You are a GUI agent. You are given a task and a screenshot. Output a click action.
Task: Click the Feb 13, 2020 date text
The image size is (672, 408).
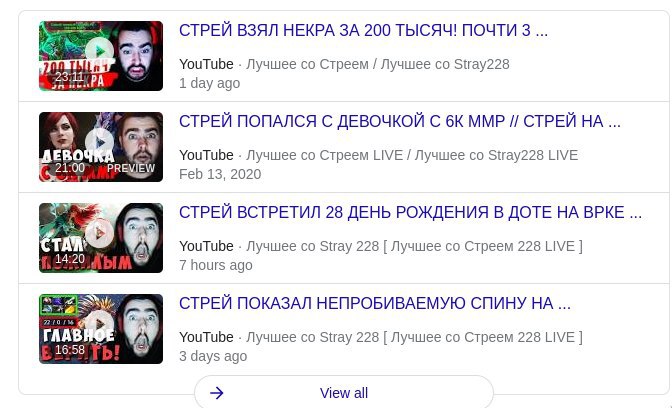point(220,174)
